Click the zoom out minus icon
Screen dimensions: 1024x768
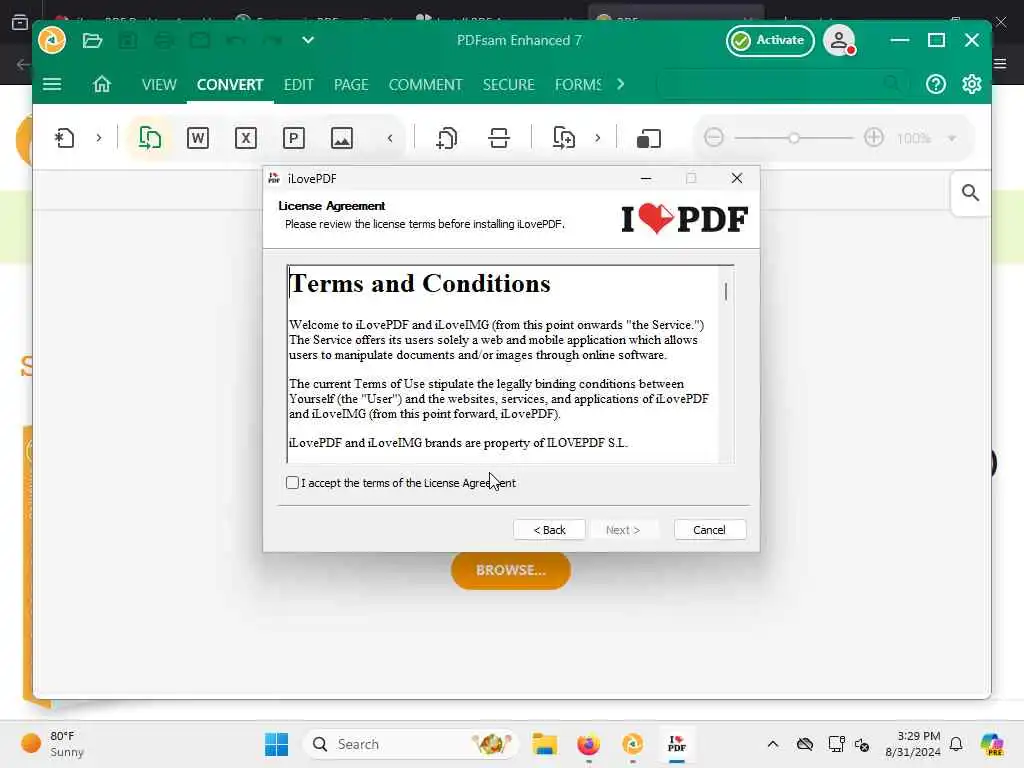[x=714, y=138]
